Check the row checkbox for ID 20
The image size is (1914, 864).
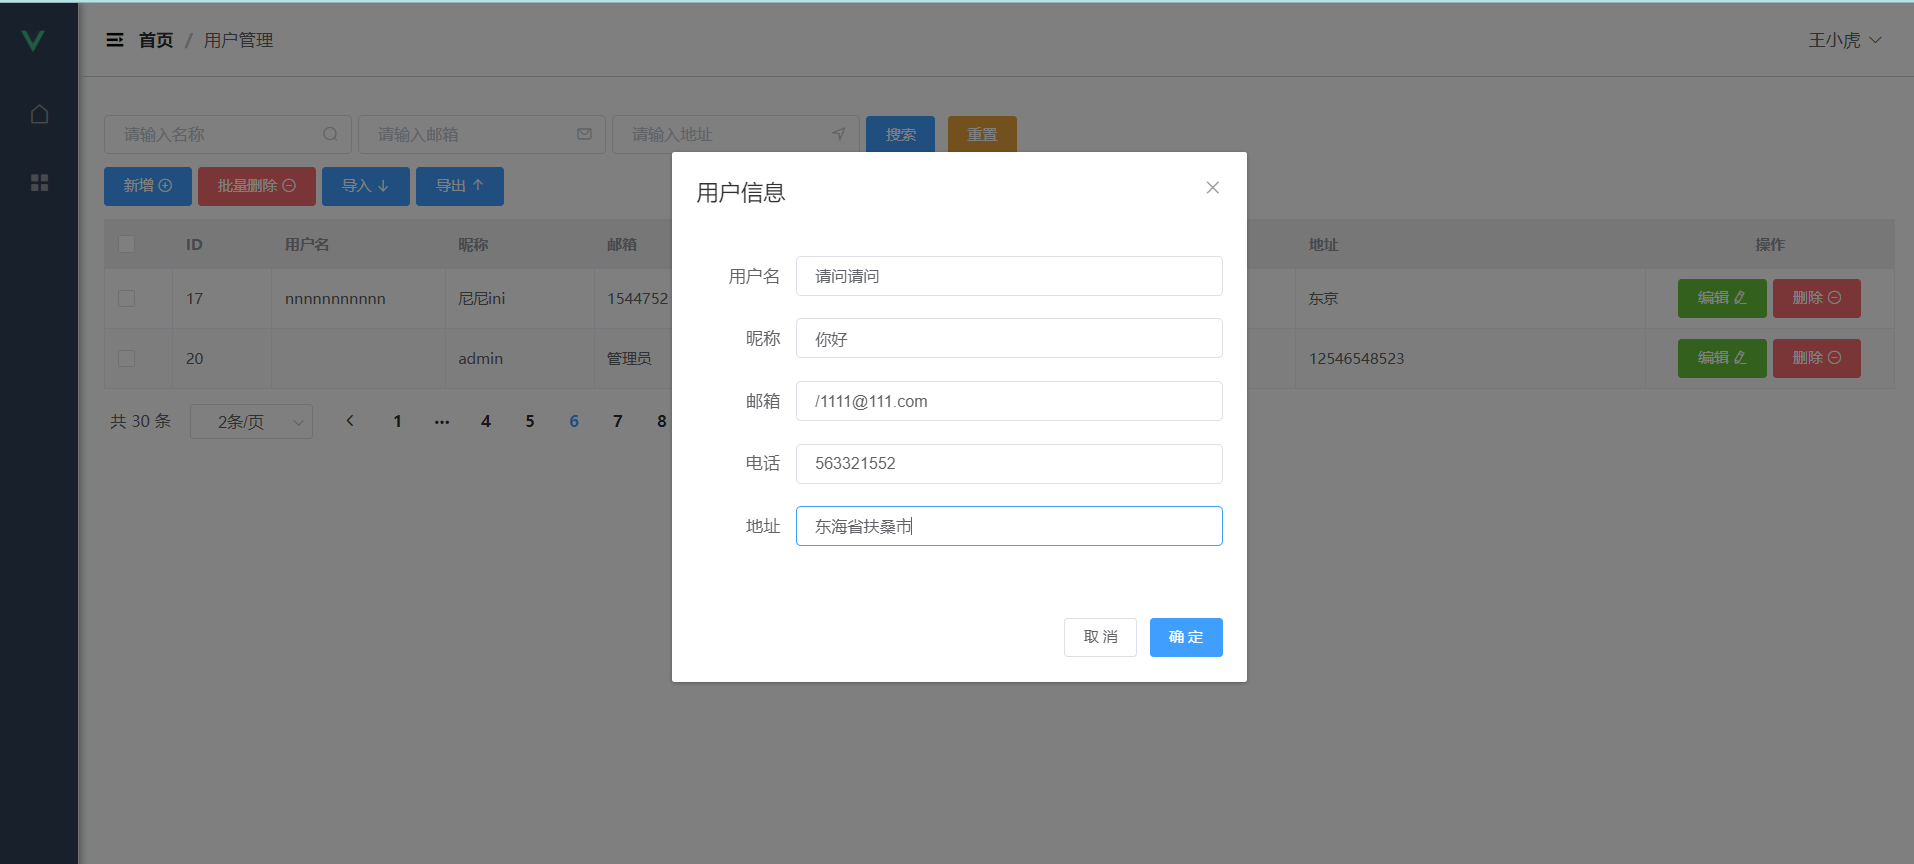point(126,358)
